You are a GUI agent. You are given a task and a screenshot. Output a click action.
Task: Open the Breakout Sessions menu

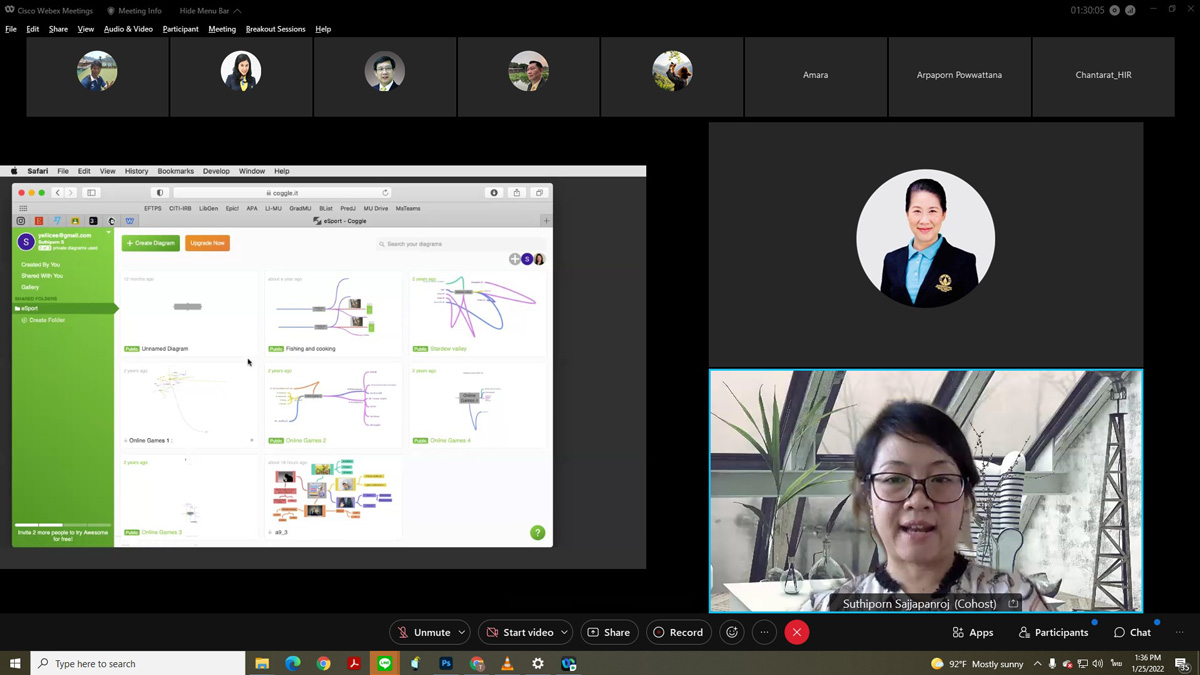(x=275, y=29)
